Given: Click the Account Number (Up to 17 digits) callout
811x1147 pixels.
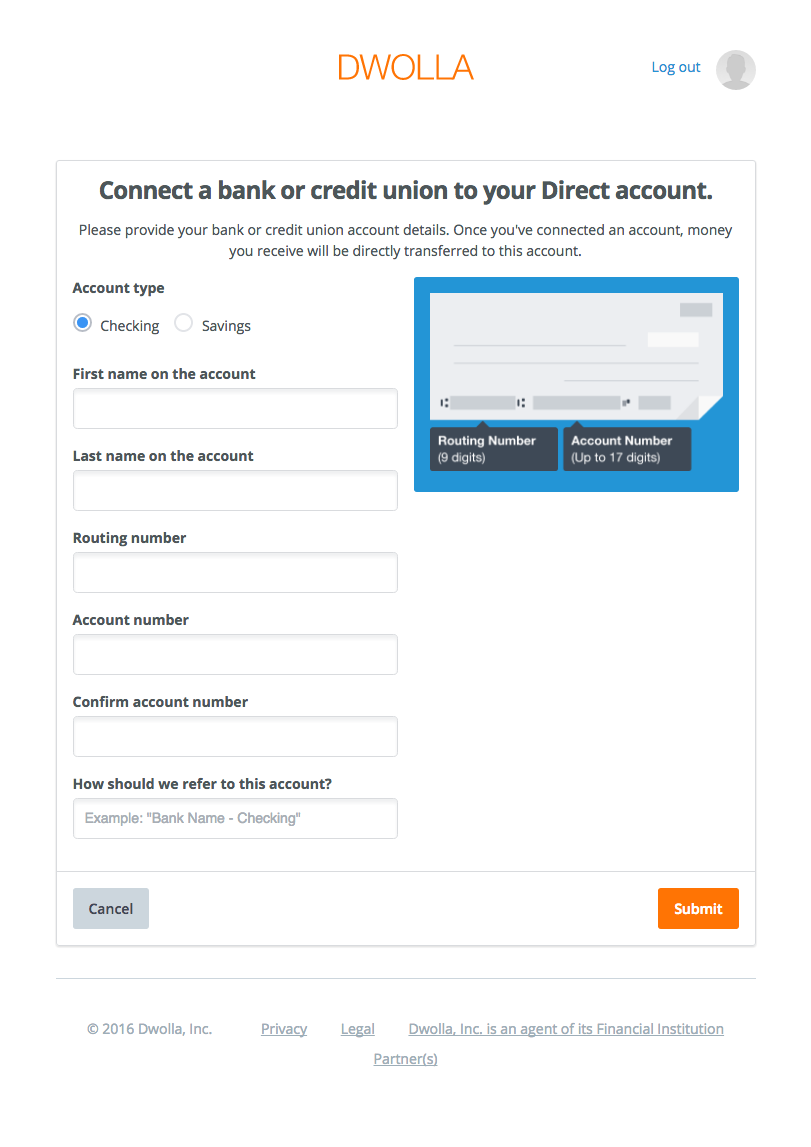Looking at the screenshot, I should click(626, 449).
